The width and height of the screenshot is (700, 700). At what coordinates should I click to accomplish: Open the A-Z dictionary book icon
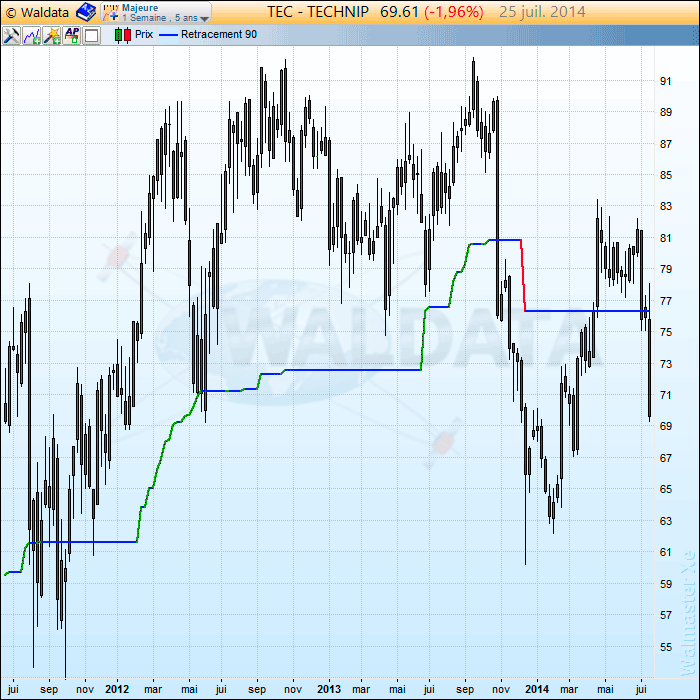pyautogui.click(x=86, y=12)
